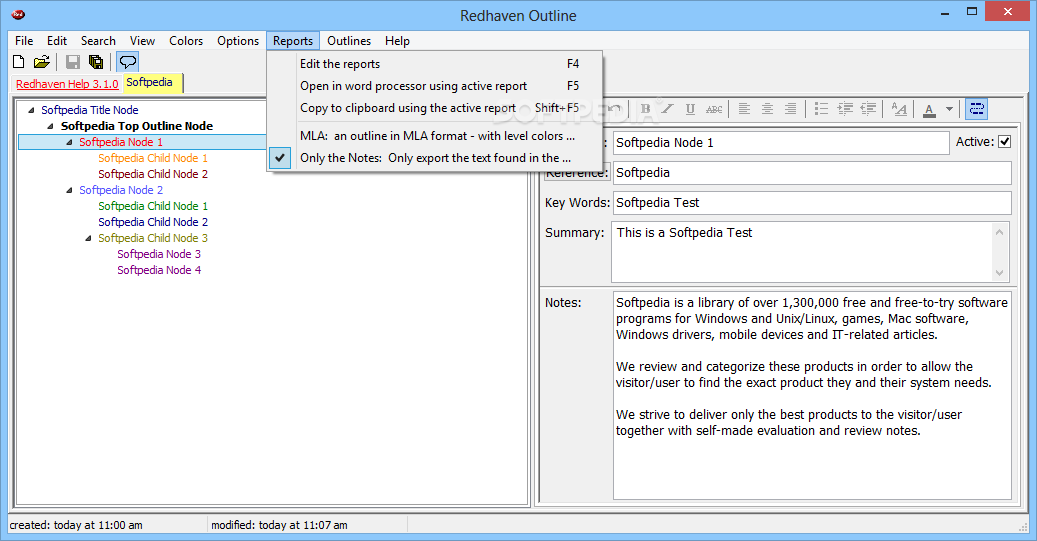Collapse Softpedia Node 2
Viewport: 1037px width, 541px height.
click(69, 190)
